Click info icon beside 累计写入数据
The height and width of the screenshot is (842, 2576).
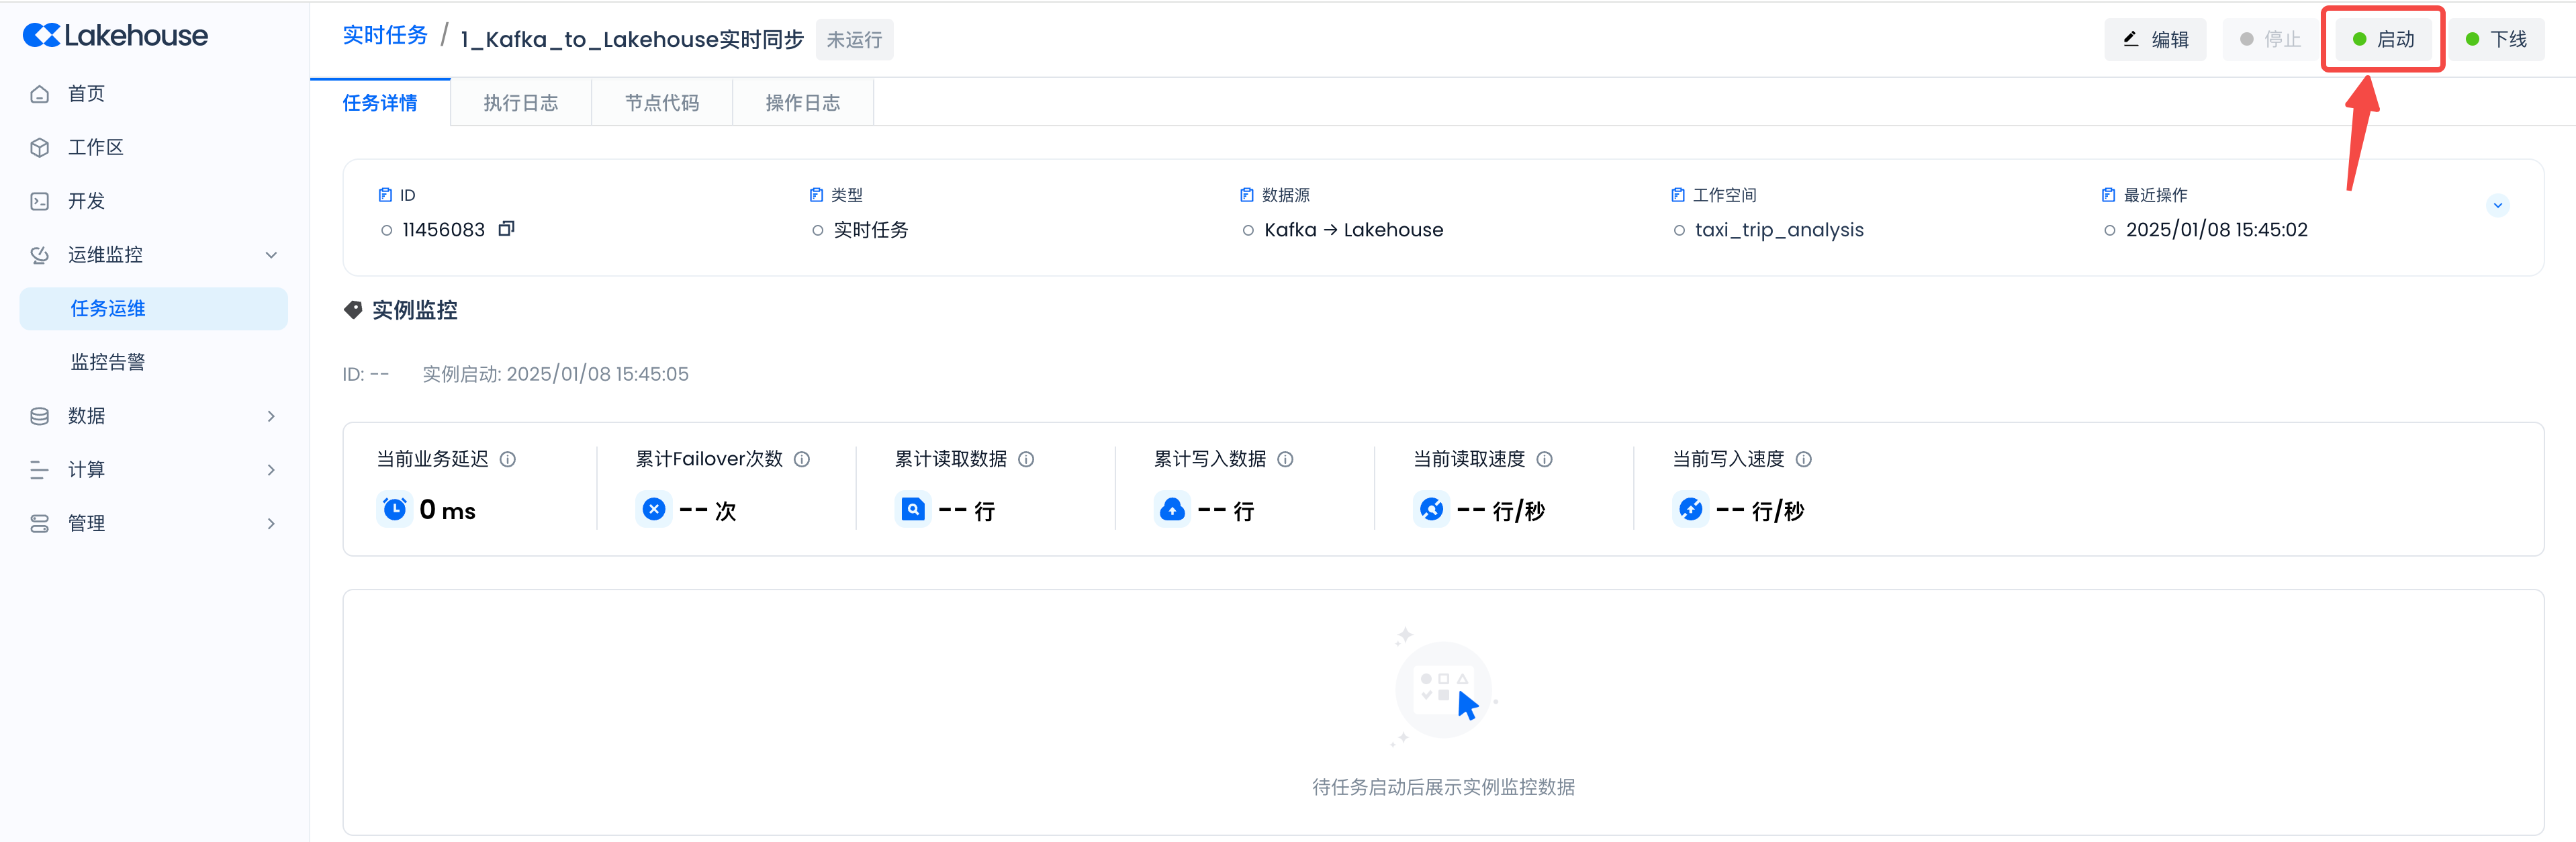1285,459
